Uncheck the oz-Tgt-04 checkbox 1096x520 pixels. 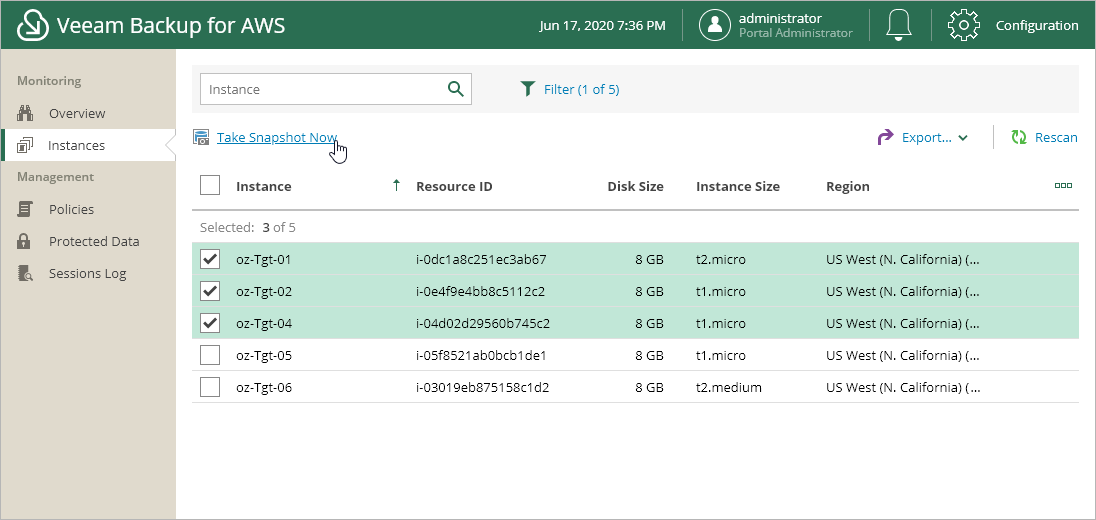(210, 323)
